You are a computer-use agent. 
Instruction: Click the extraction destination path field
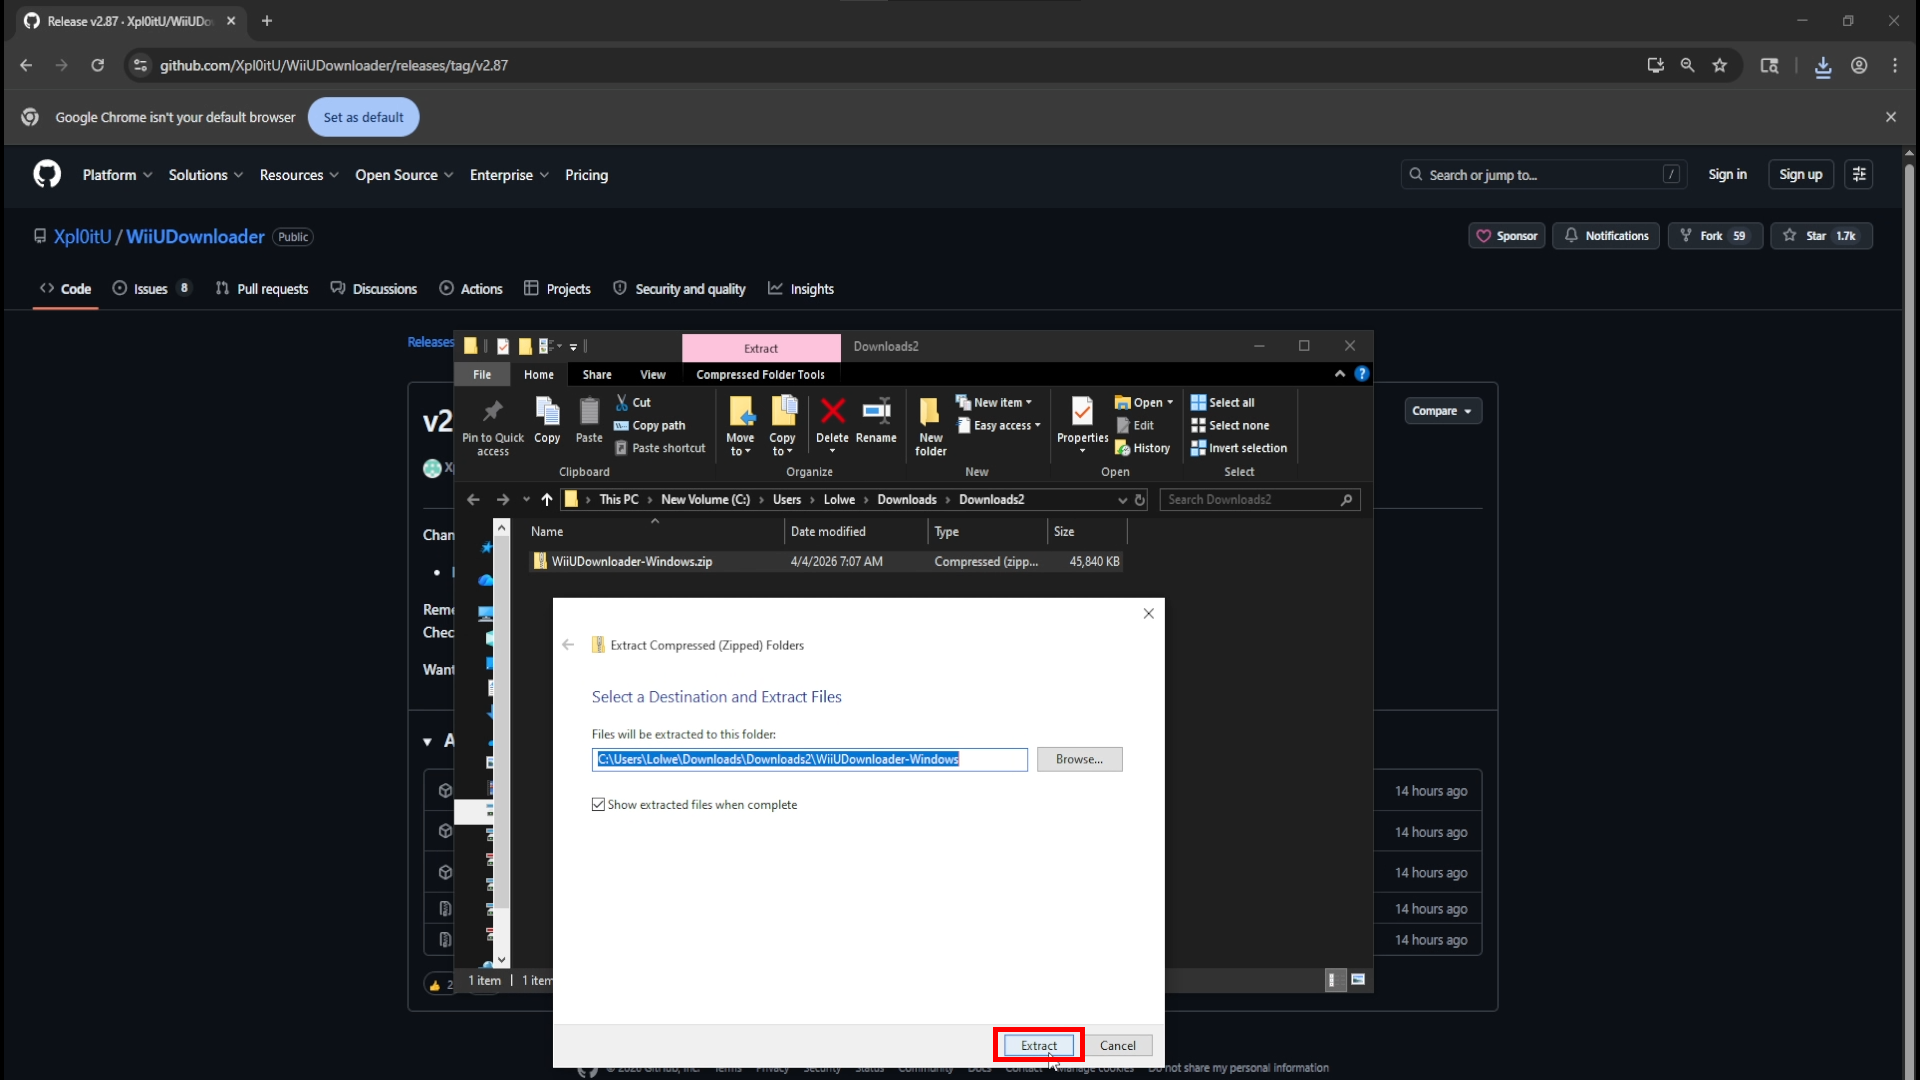(808, 760)
